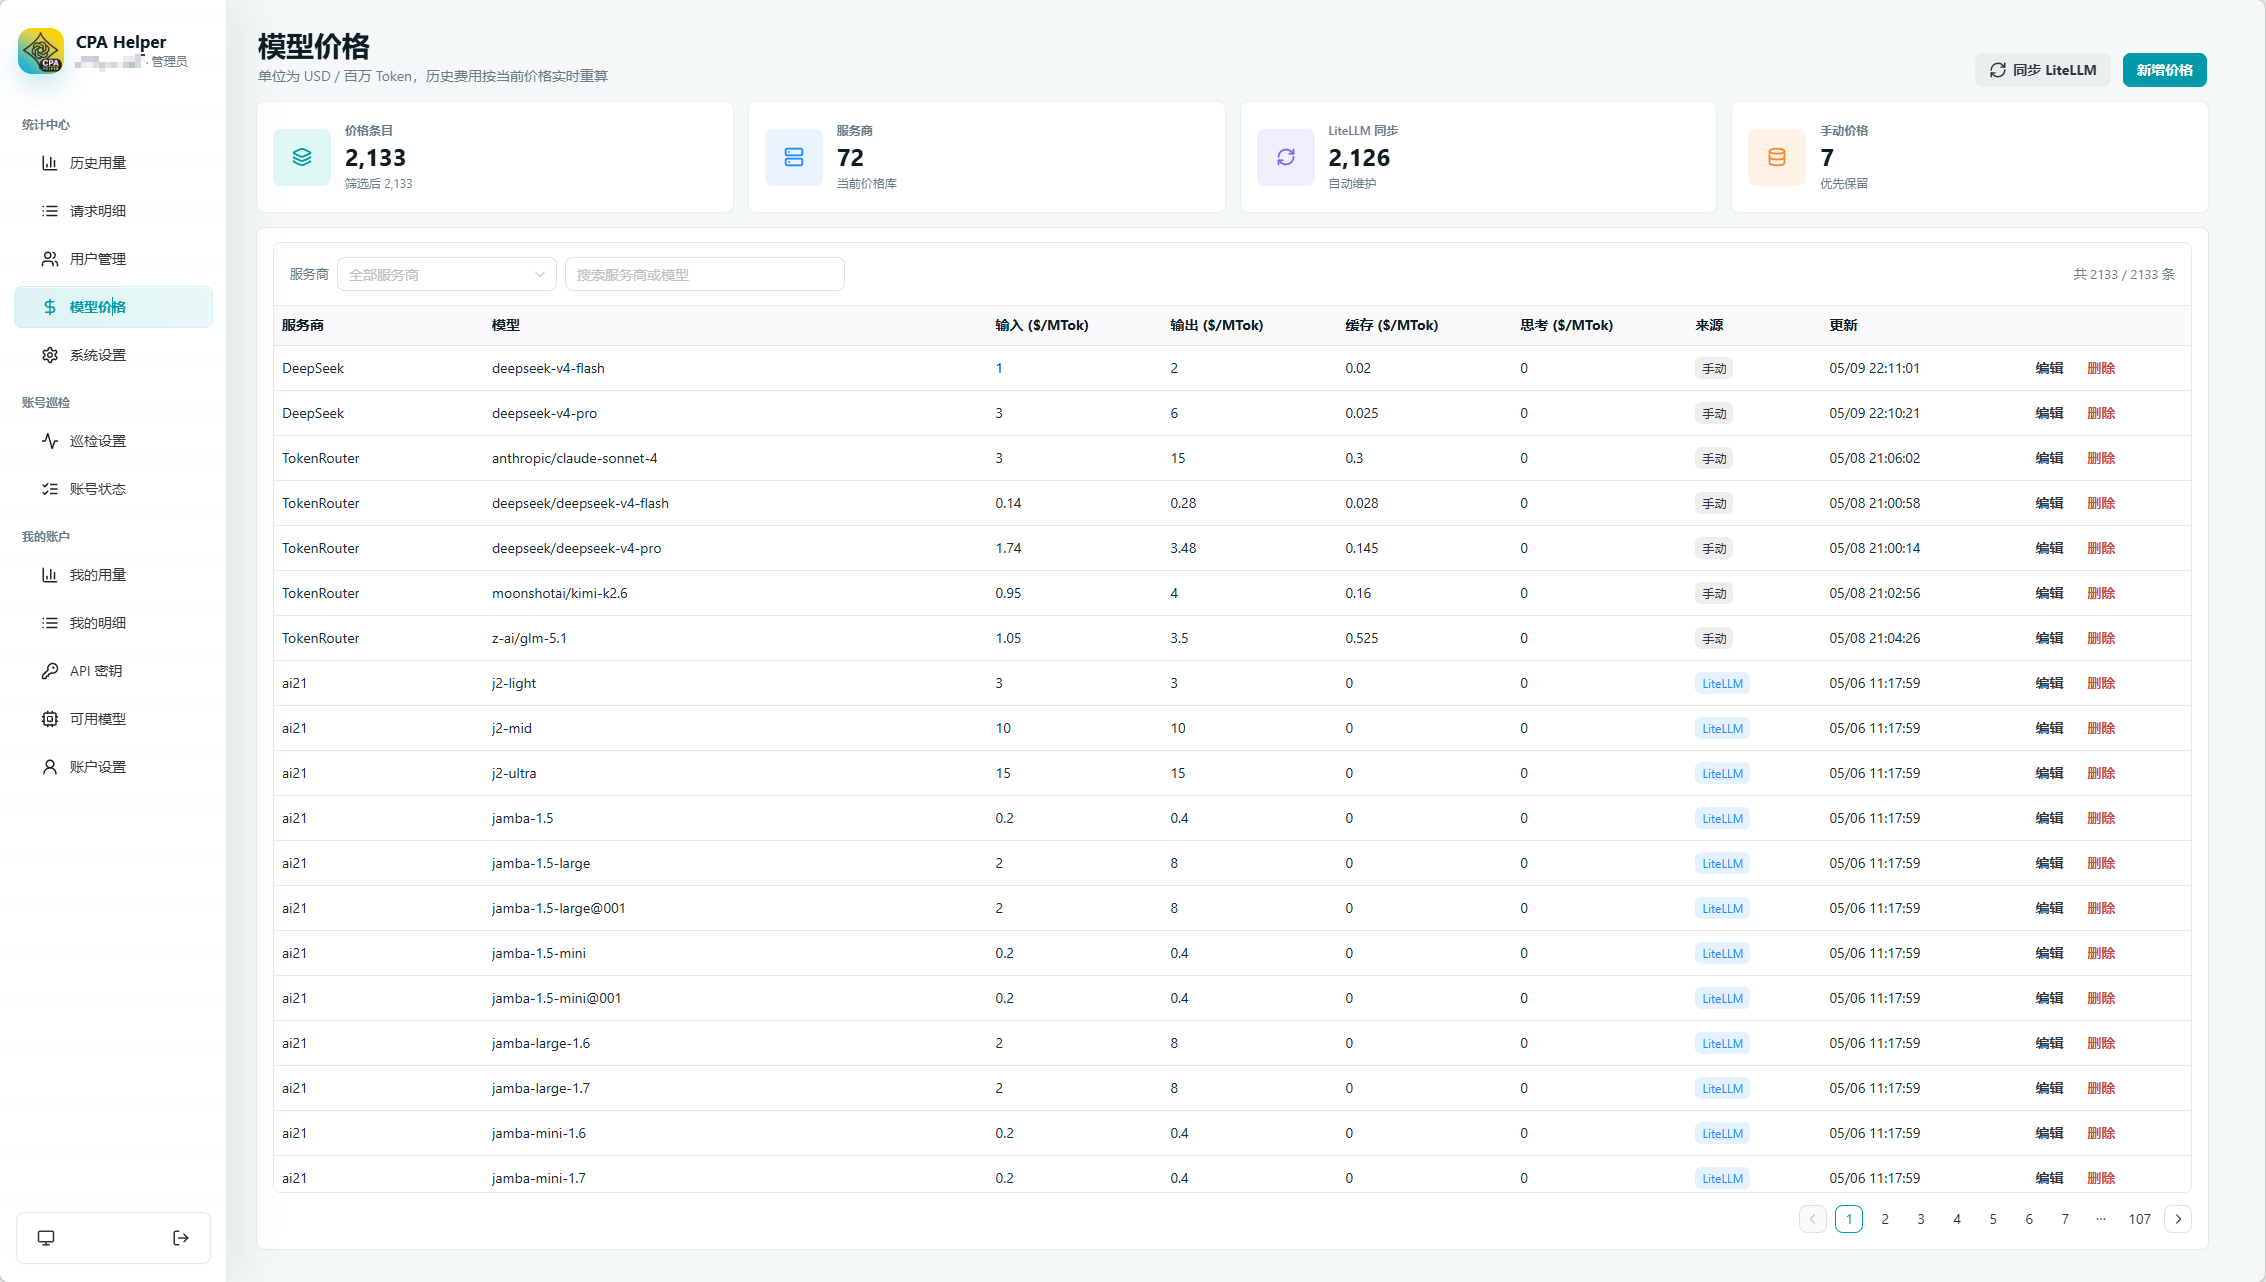Viewport: 2266px width, 1282px height.
Task: Click 新增价格 button
Action: pyautogui.click(x=2164, y=70)
